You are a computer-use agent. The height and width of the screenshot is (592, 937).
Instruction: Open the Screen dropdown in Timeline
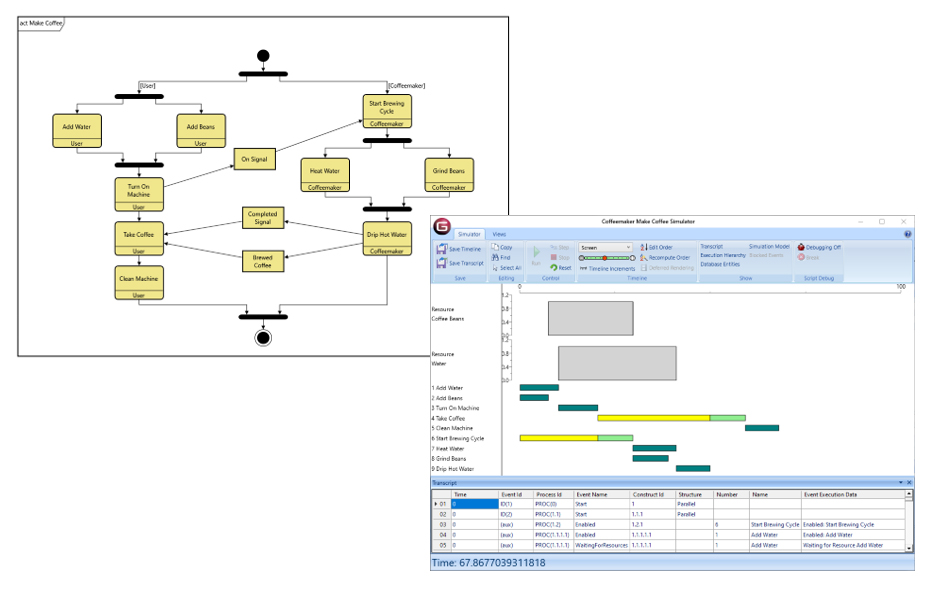coord(605,247)
